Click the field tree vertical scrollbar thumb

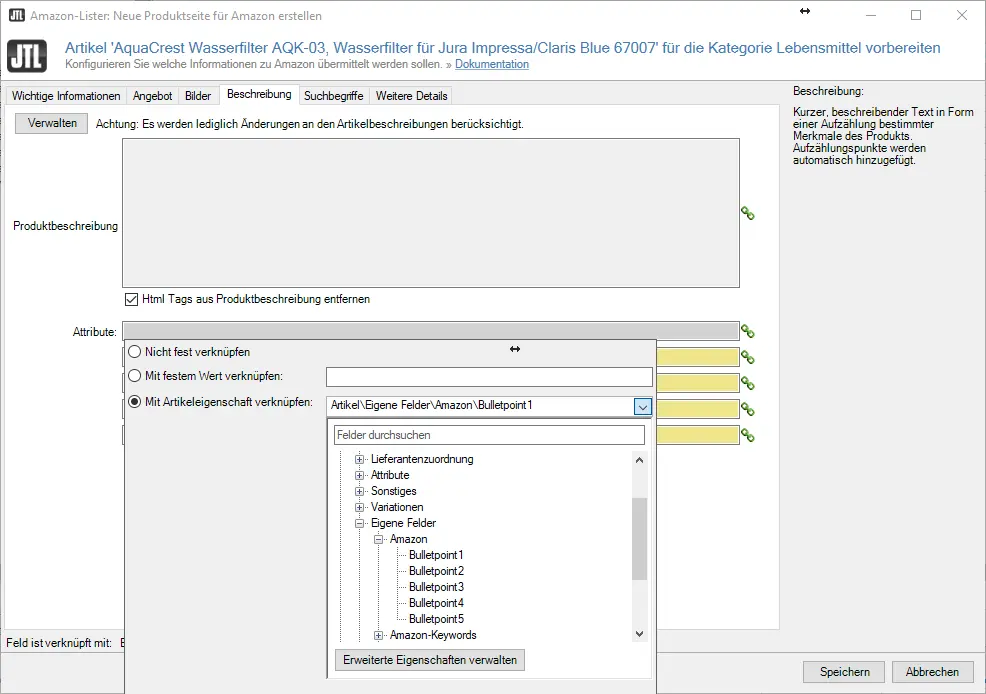tap(640, 539)
